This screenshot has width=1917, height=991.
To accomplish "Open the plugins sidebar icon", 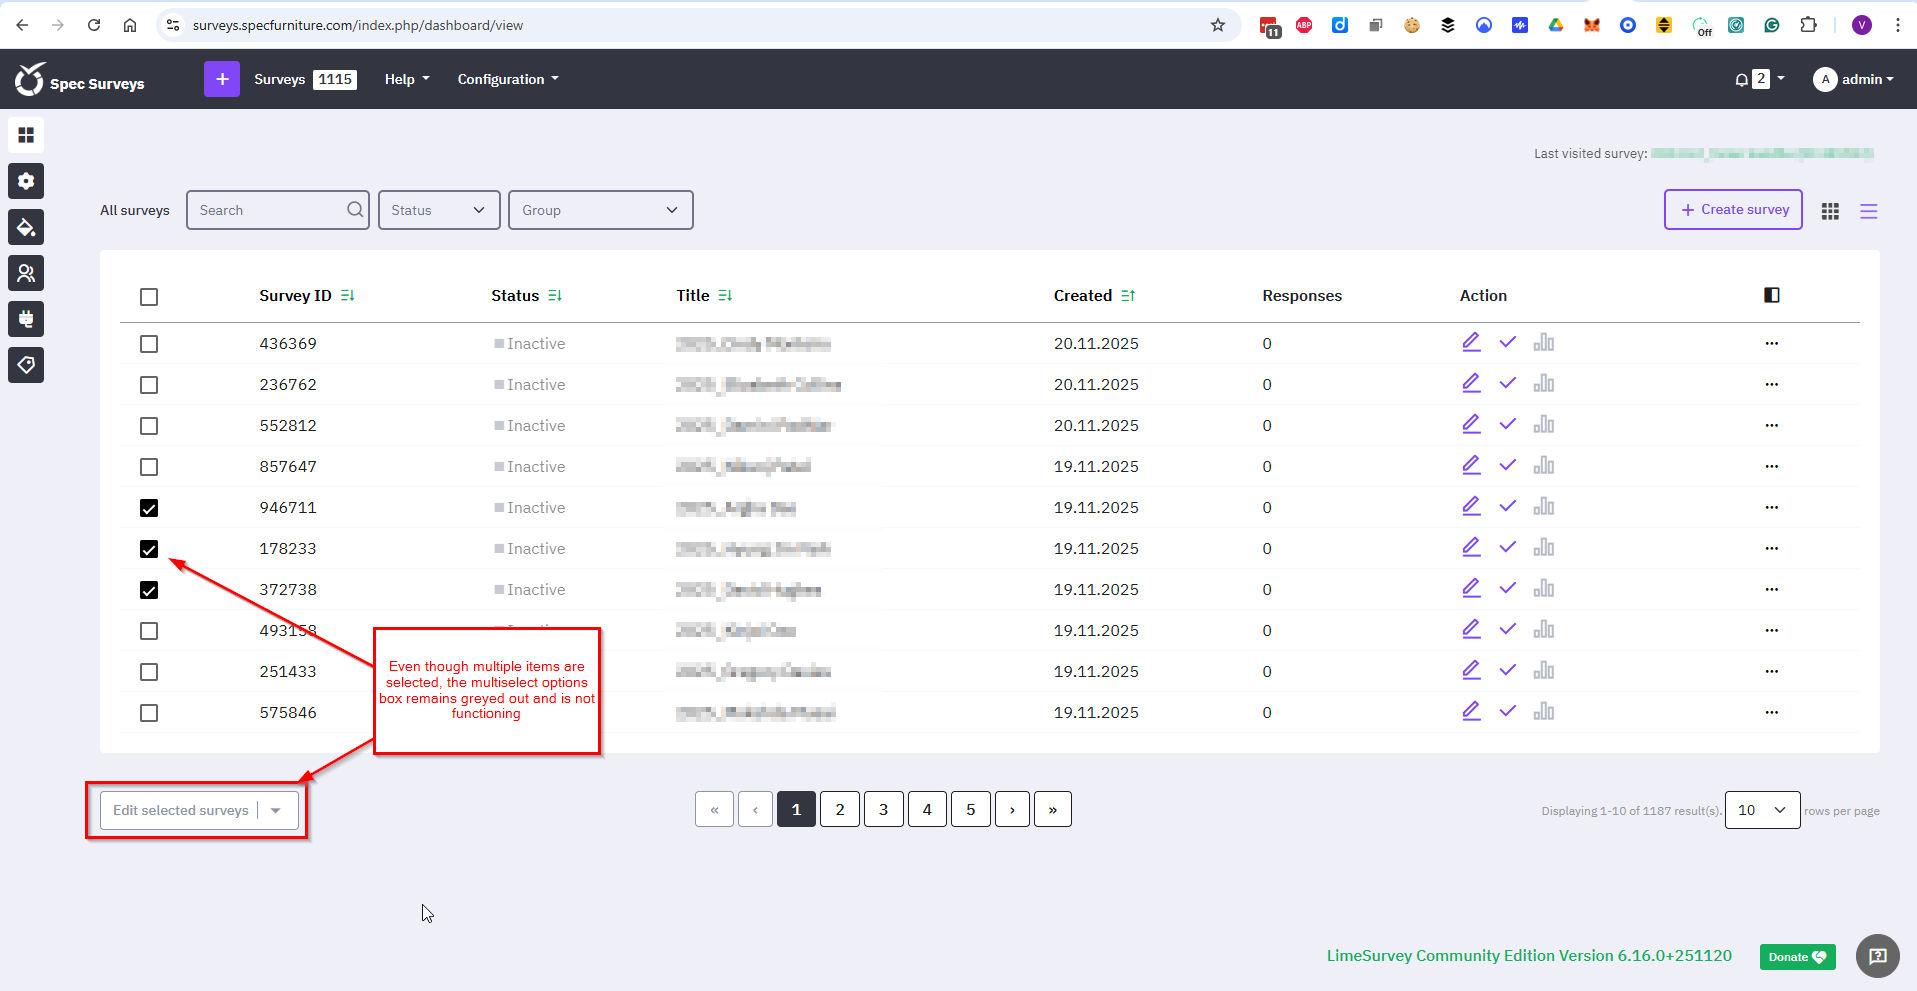I will (x=26, y=319).
